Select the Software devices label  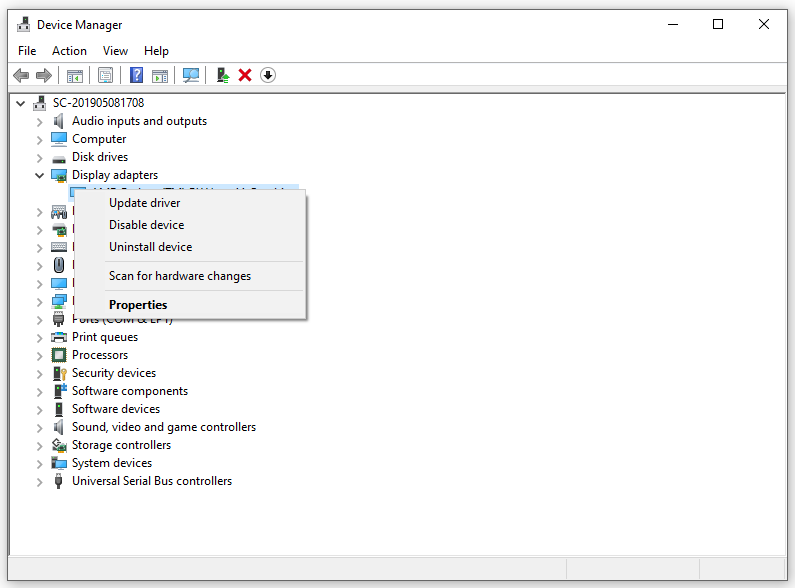pos(116,409)
